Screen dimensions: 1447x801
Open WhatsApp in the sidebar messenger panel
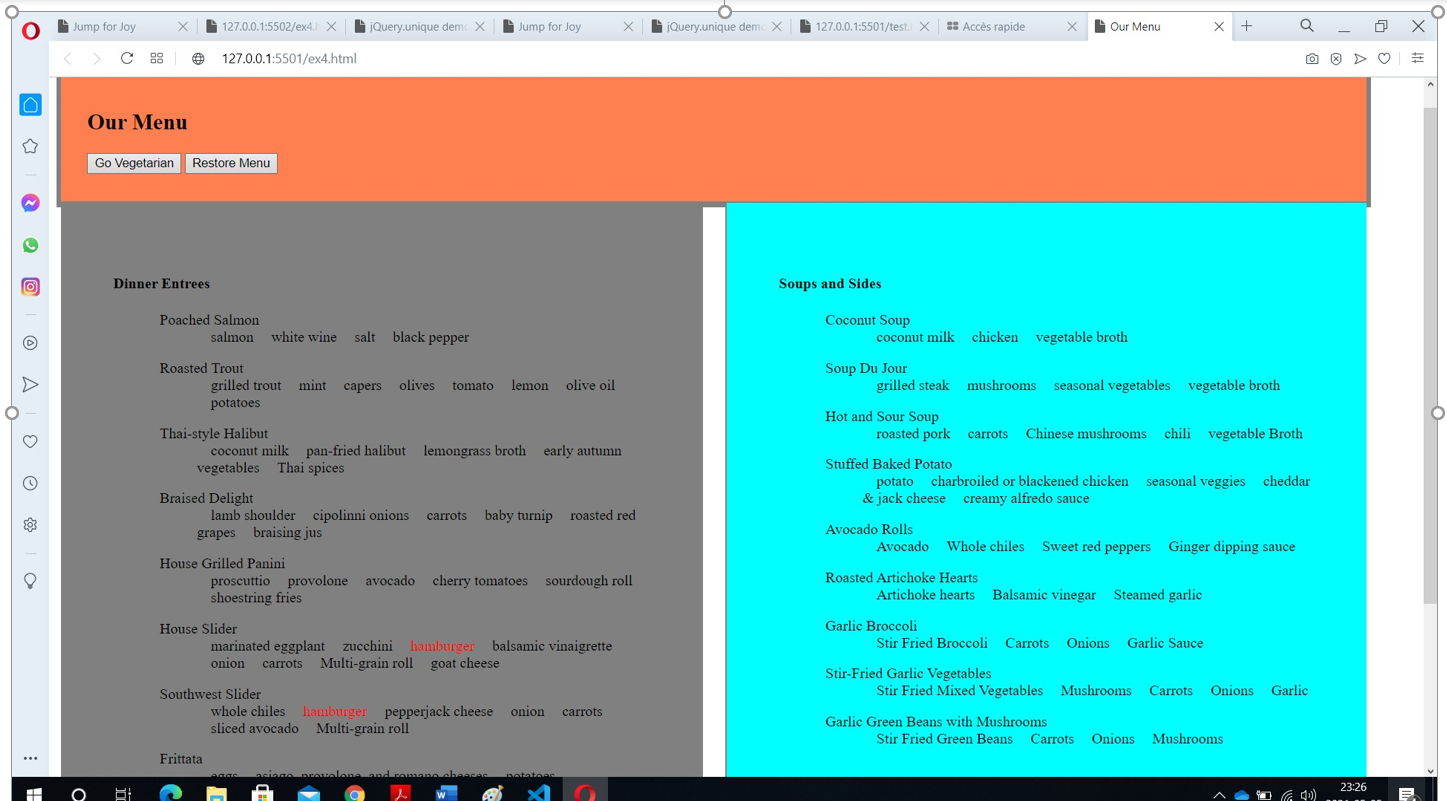[30, 245]
